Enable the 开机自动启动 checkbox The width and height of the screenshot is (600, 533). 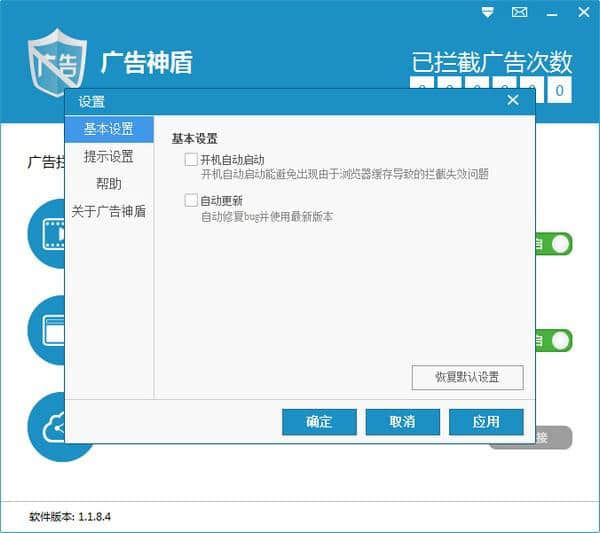192,160
